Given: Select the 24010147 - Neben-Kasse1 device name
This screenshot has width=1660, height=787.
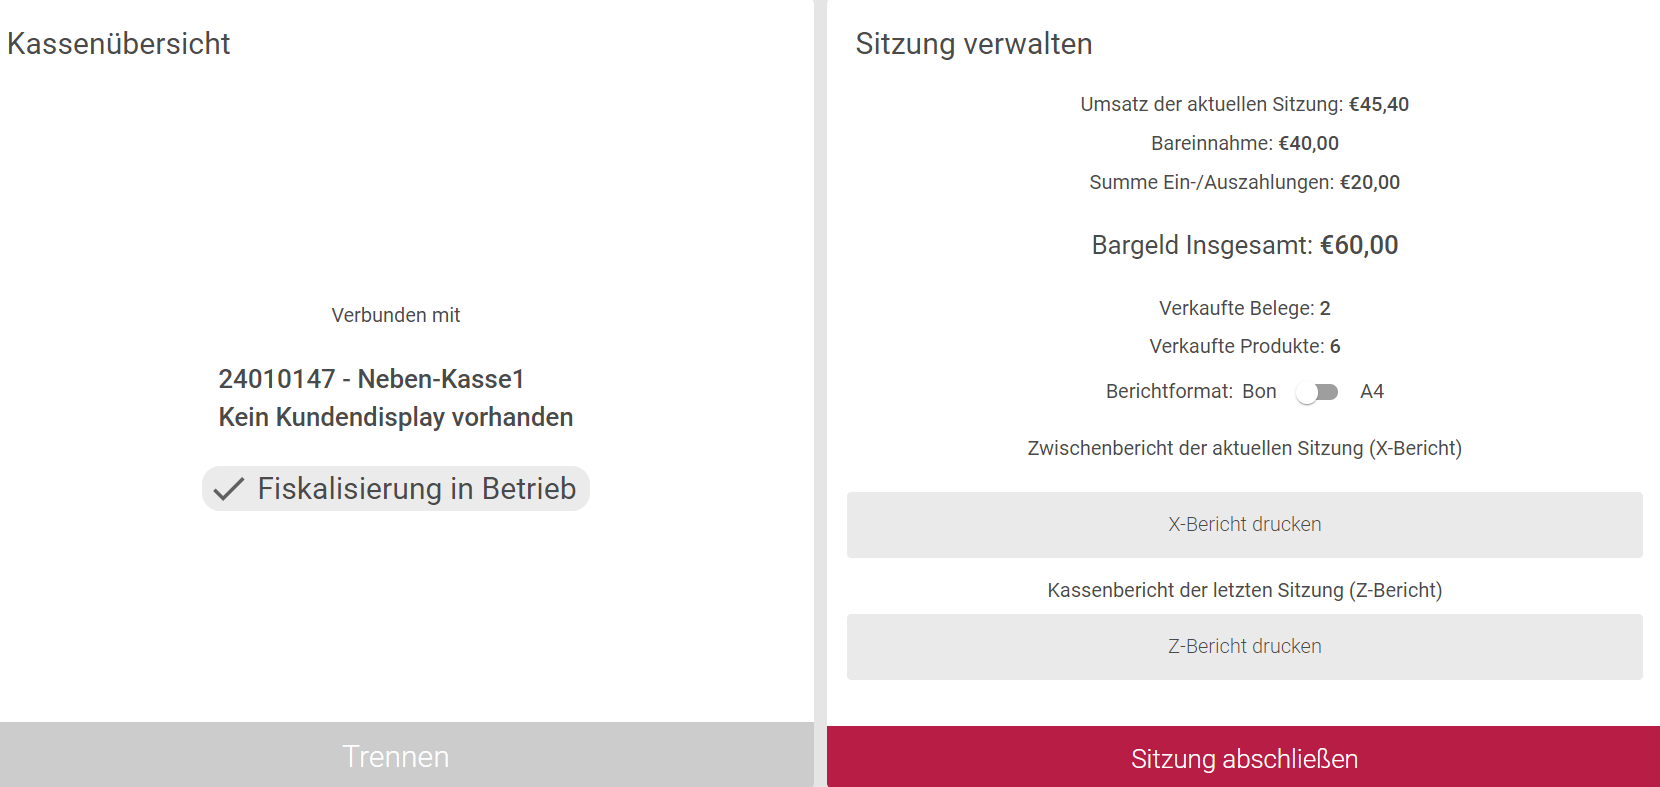Looking at the screenshot, I should (371, 379).
